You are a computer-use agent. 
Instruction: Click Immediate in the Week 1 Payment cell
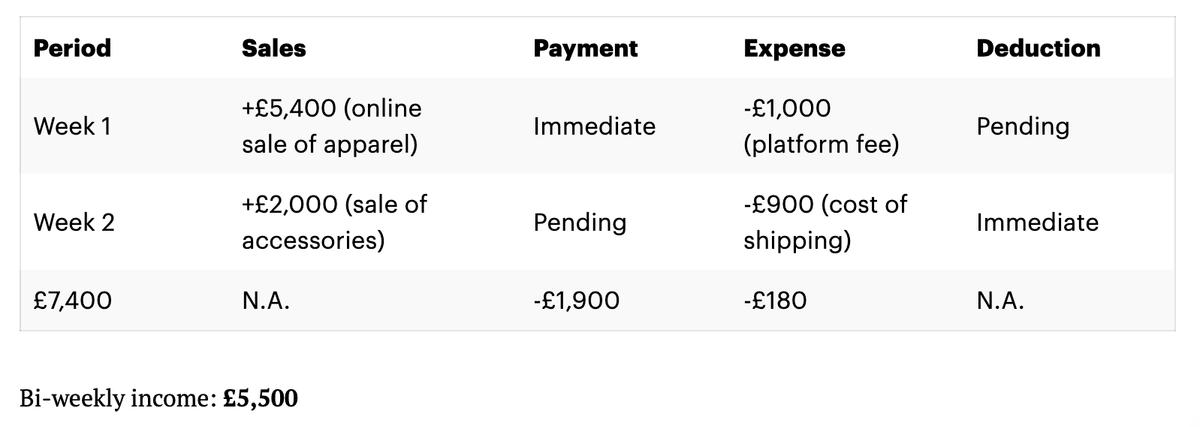(594, 127)
